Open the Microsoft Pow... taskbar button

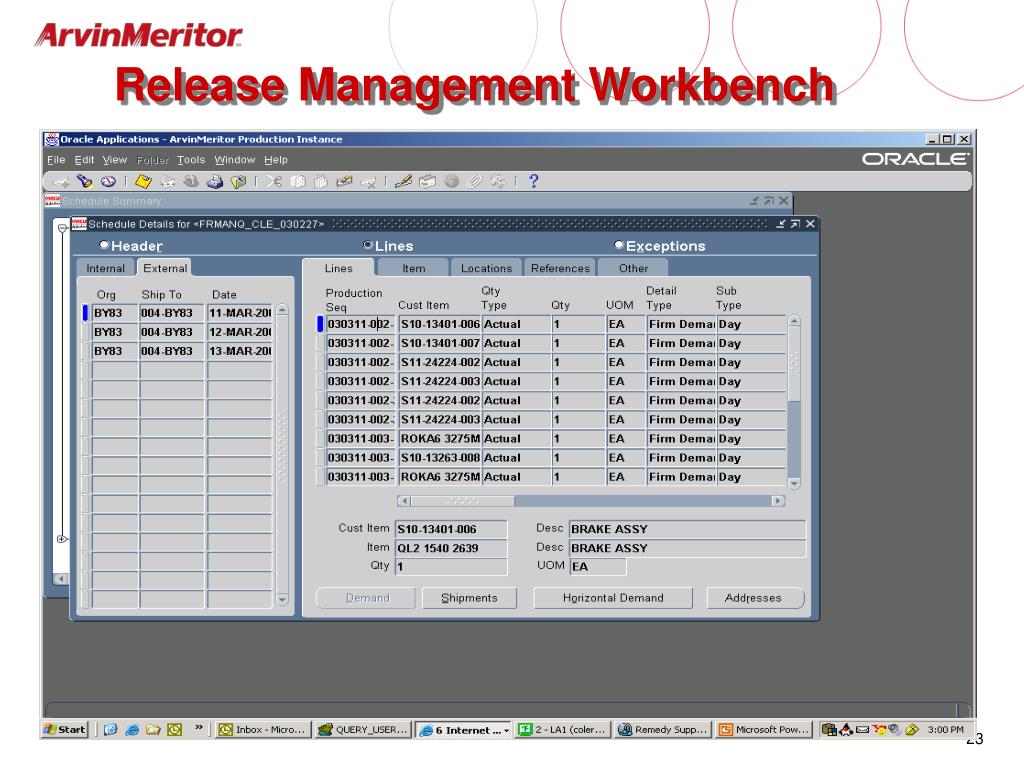coord(763,729)
